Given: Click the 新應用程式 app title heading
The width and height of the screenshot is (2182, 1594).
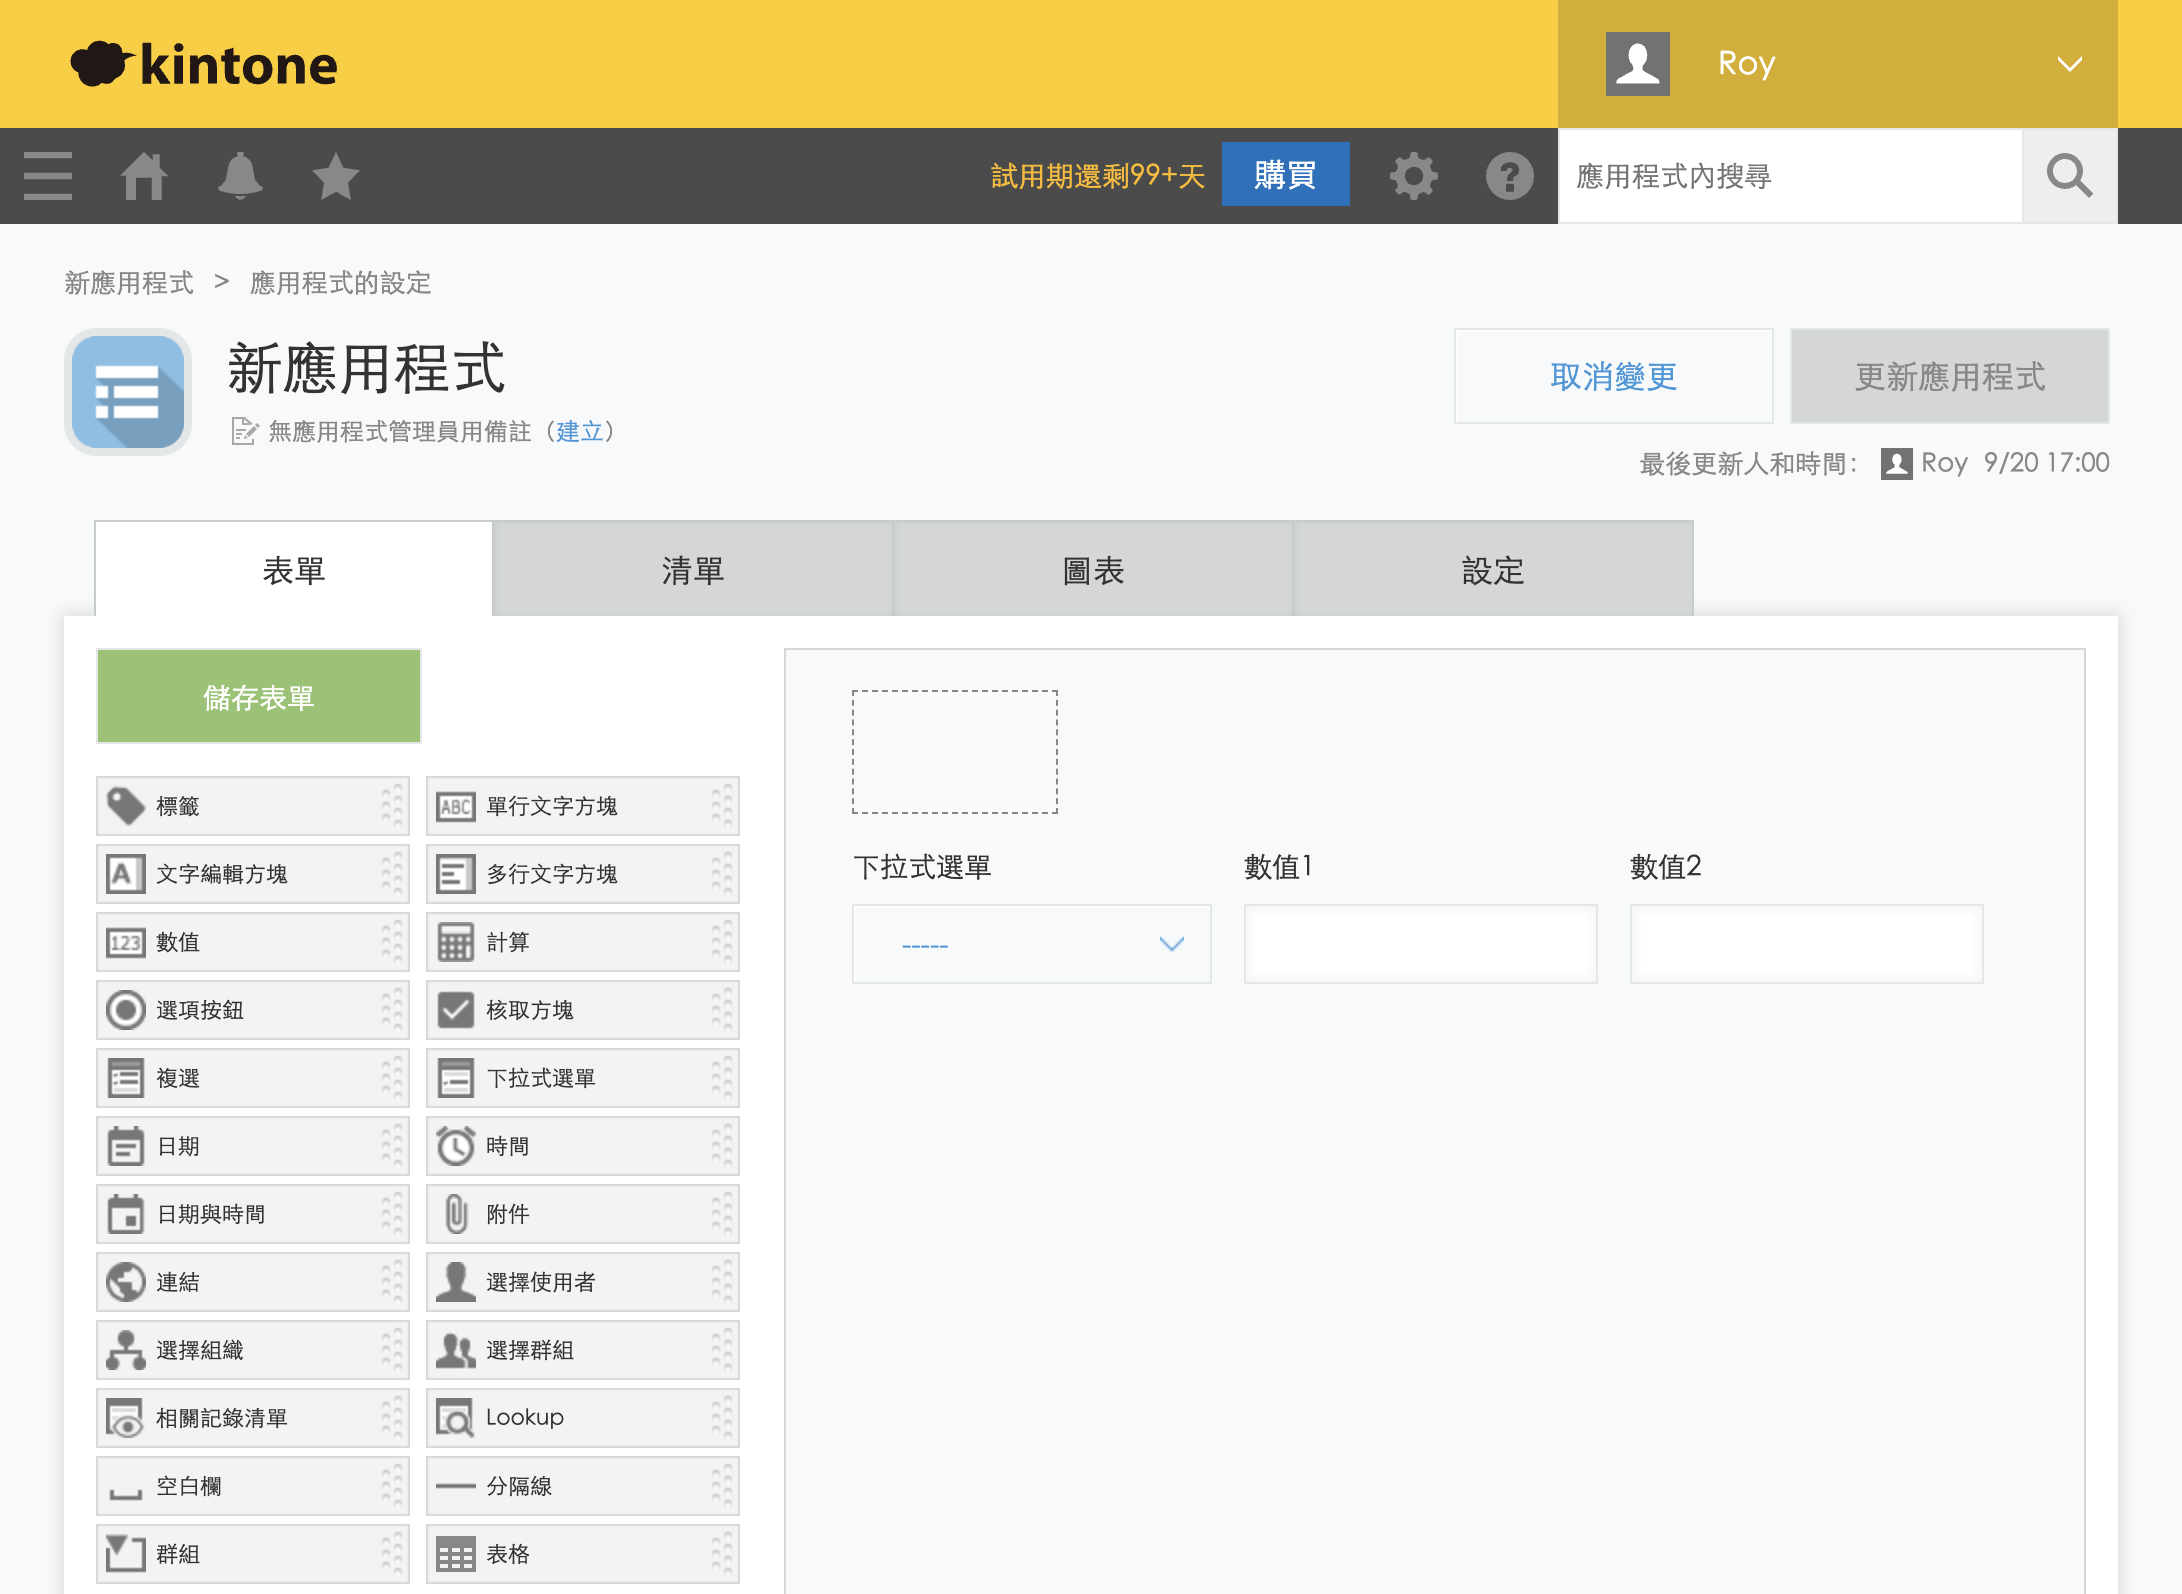Looking at the screenshot, I should click(x=366, y=368).
